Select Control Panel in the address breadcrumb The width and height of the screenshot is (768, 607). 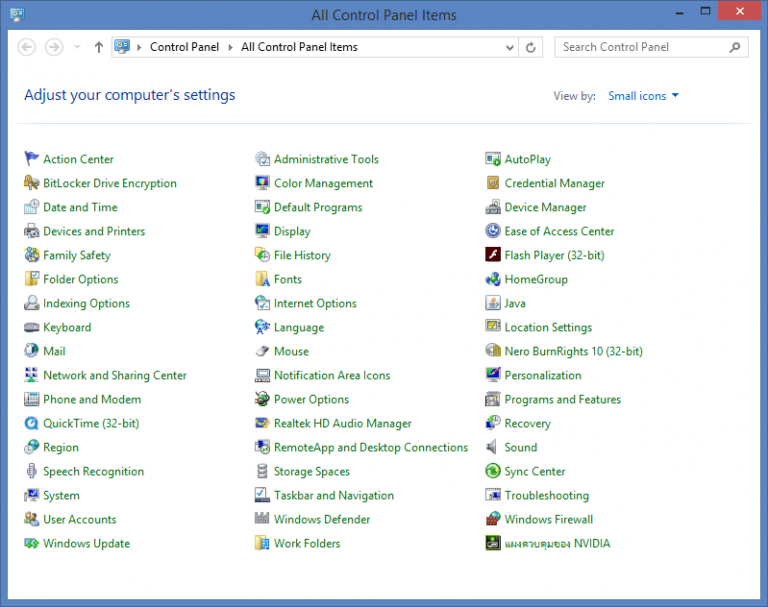coord(182,47)
